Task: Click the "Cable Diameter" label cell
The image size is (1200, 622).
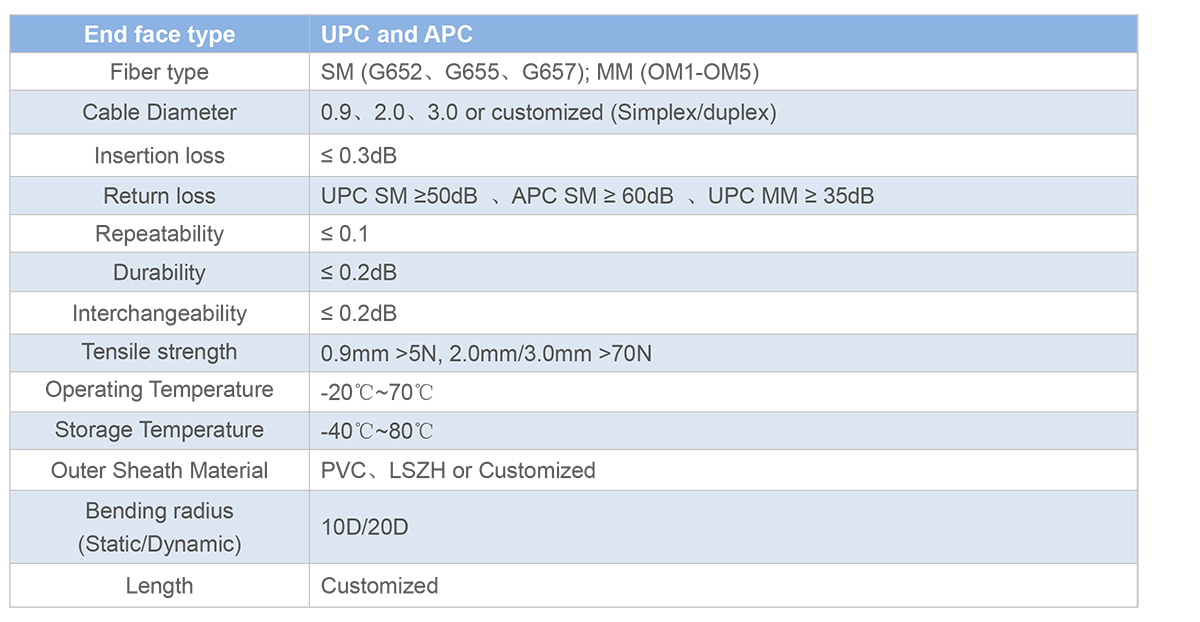Action: (160, 112)
